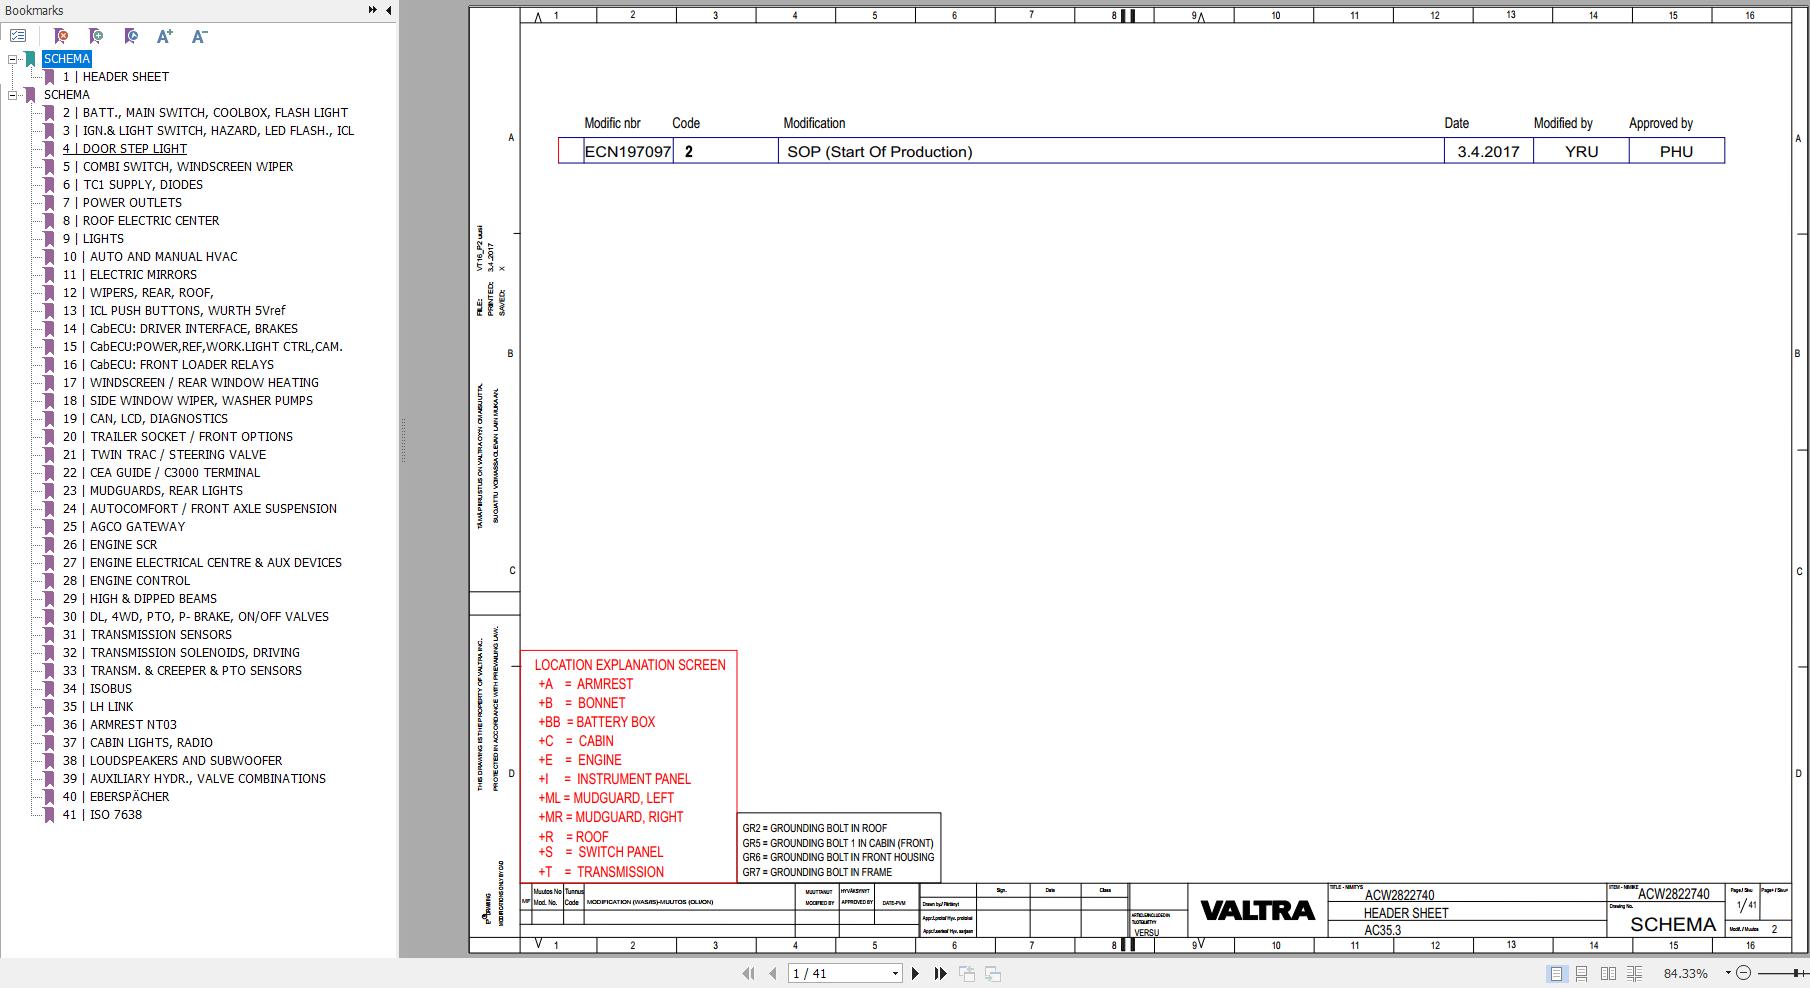Switch to continuous facing view
This screenshot has width=1810, height=988.
1635,973
